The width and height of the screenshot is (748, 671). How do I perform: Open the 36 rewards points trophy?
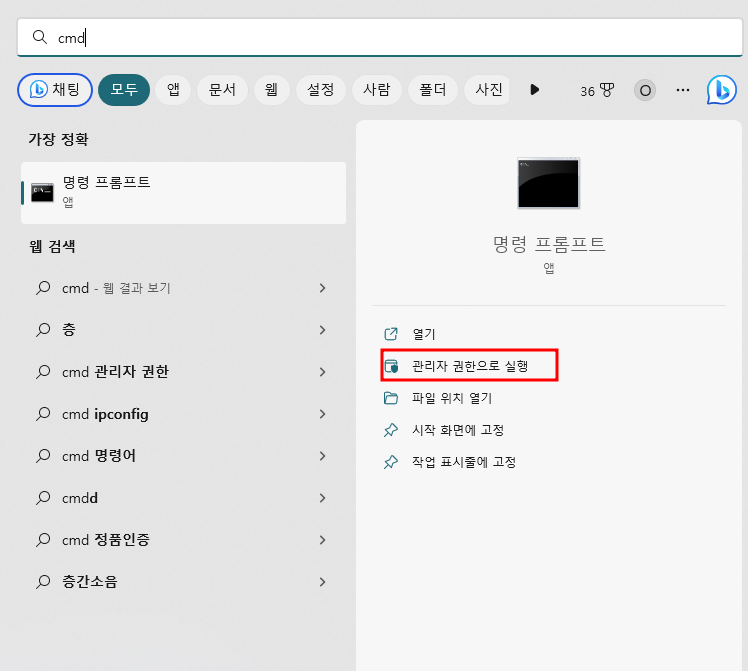pos(597,90)
